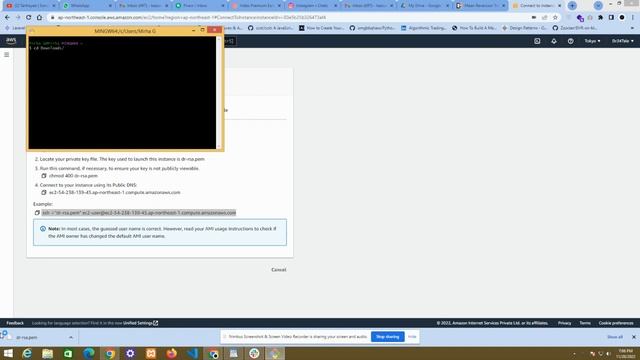Bookmark this page with the star
Viewport: 640px width, 360px height.
click(555, 18)
